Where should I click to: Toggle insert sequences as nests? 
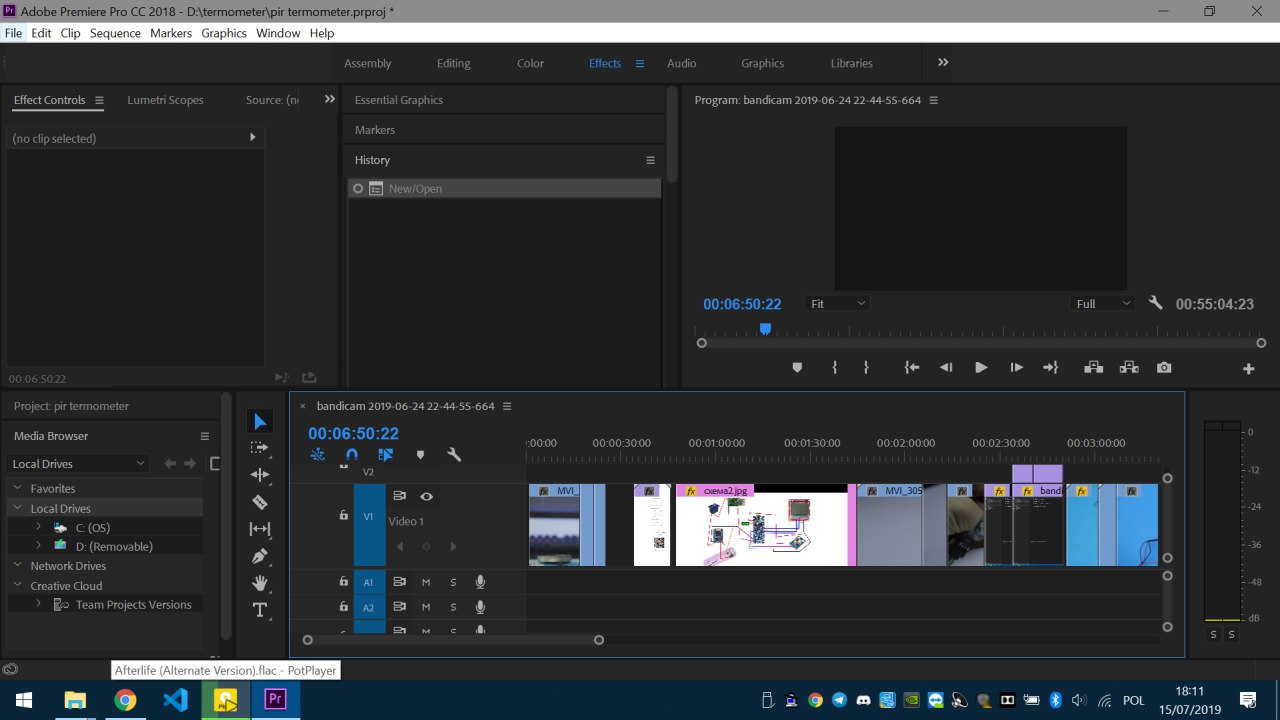(317, 455)
